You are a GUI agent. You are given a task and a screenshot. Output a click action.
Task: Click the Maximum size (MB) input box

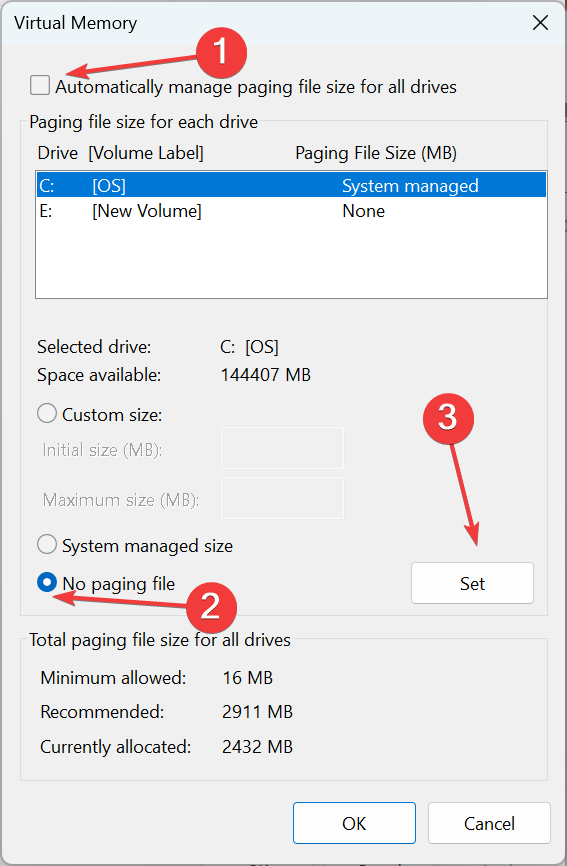point(282,498)
